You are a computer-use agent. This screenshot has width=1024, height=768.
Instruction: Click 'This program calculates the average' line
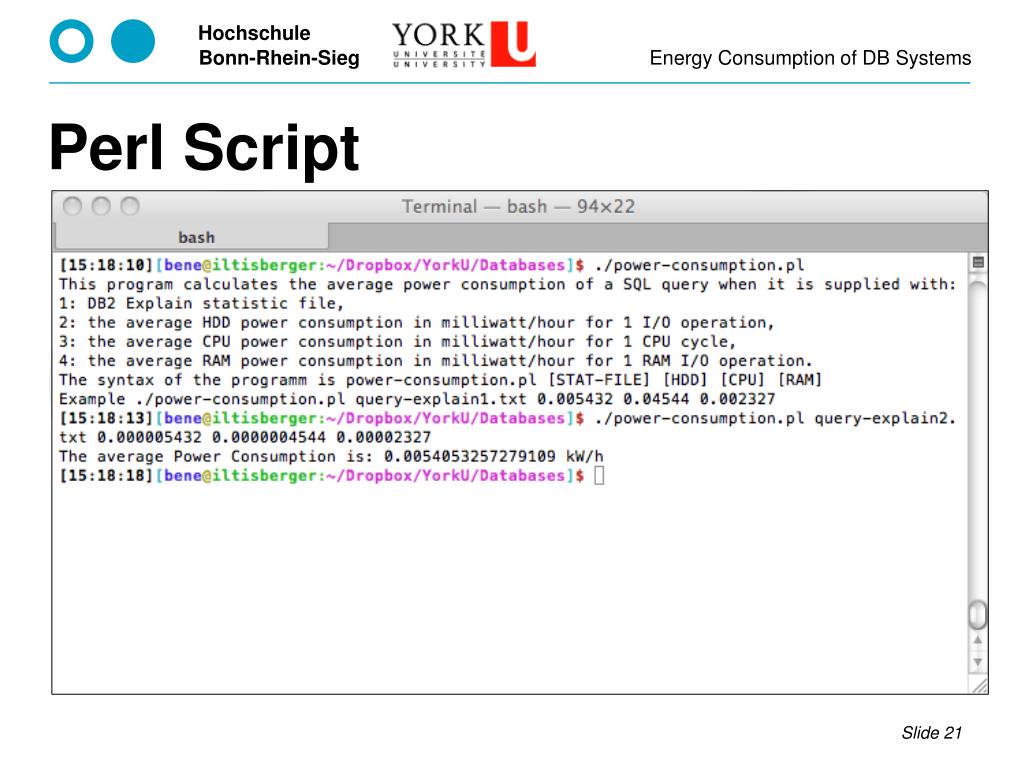tap(507, 284)
